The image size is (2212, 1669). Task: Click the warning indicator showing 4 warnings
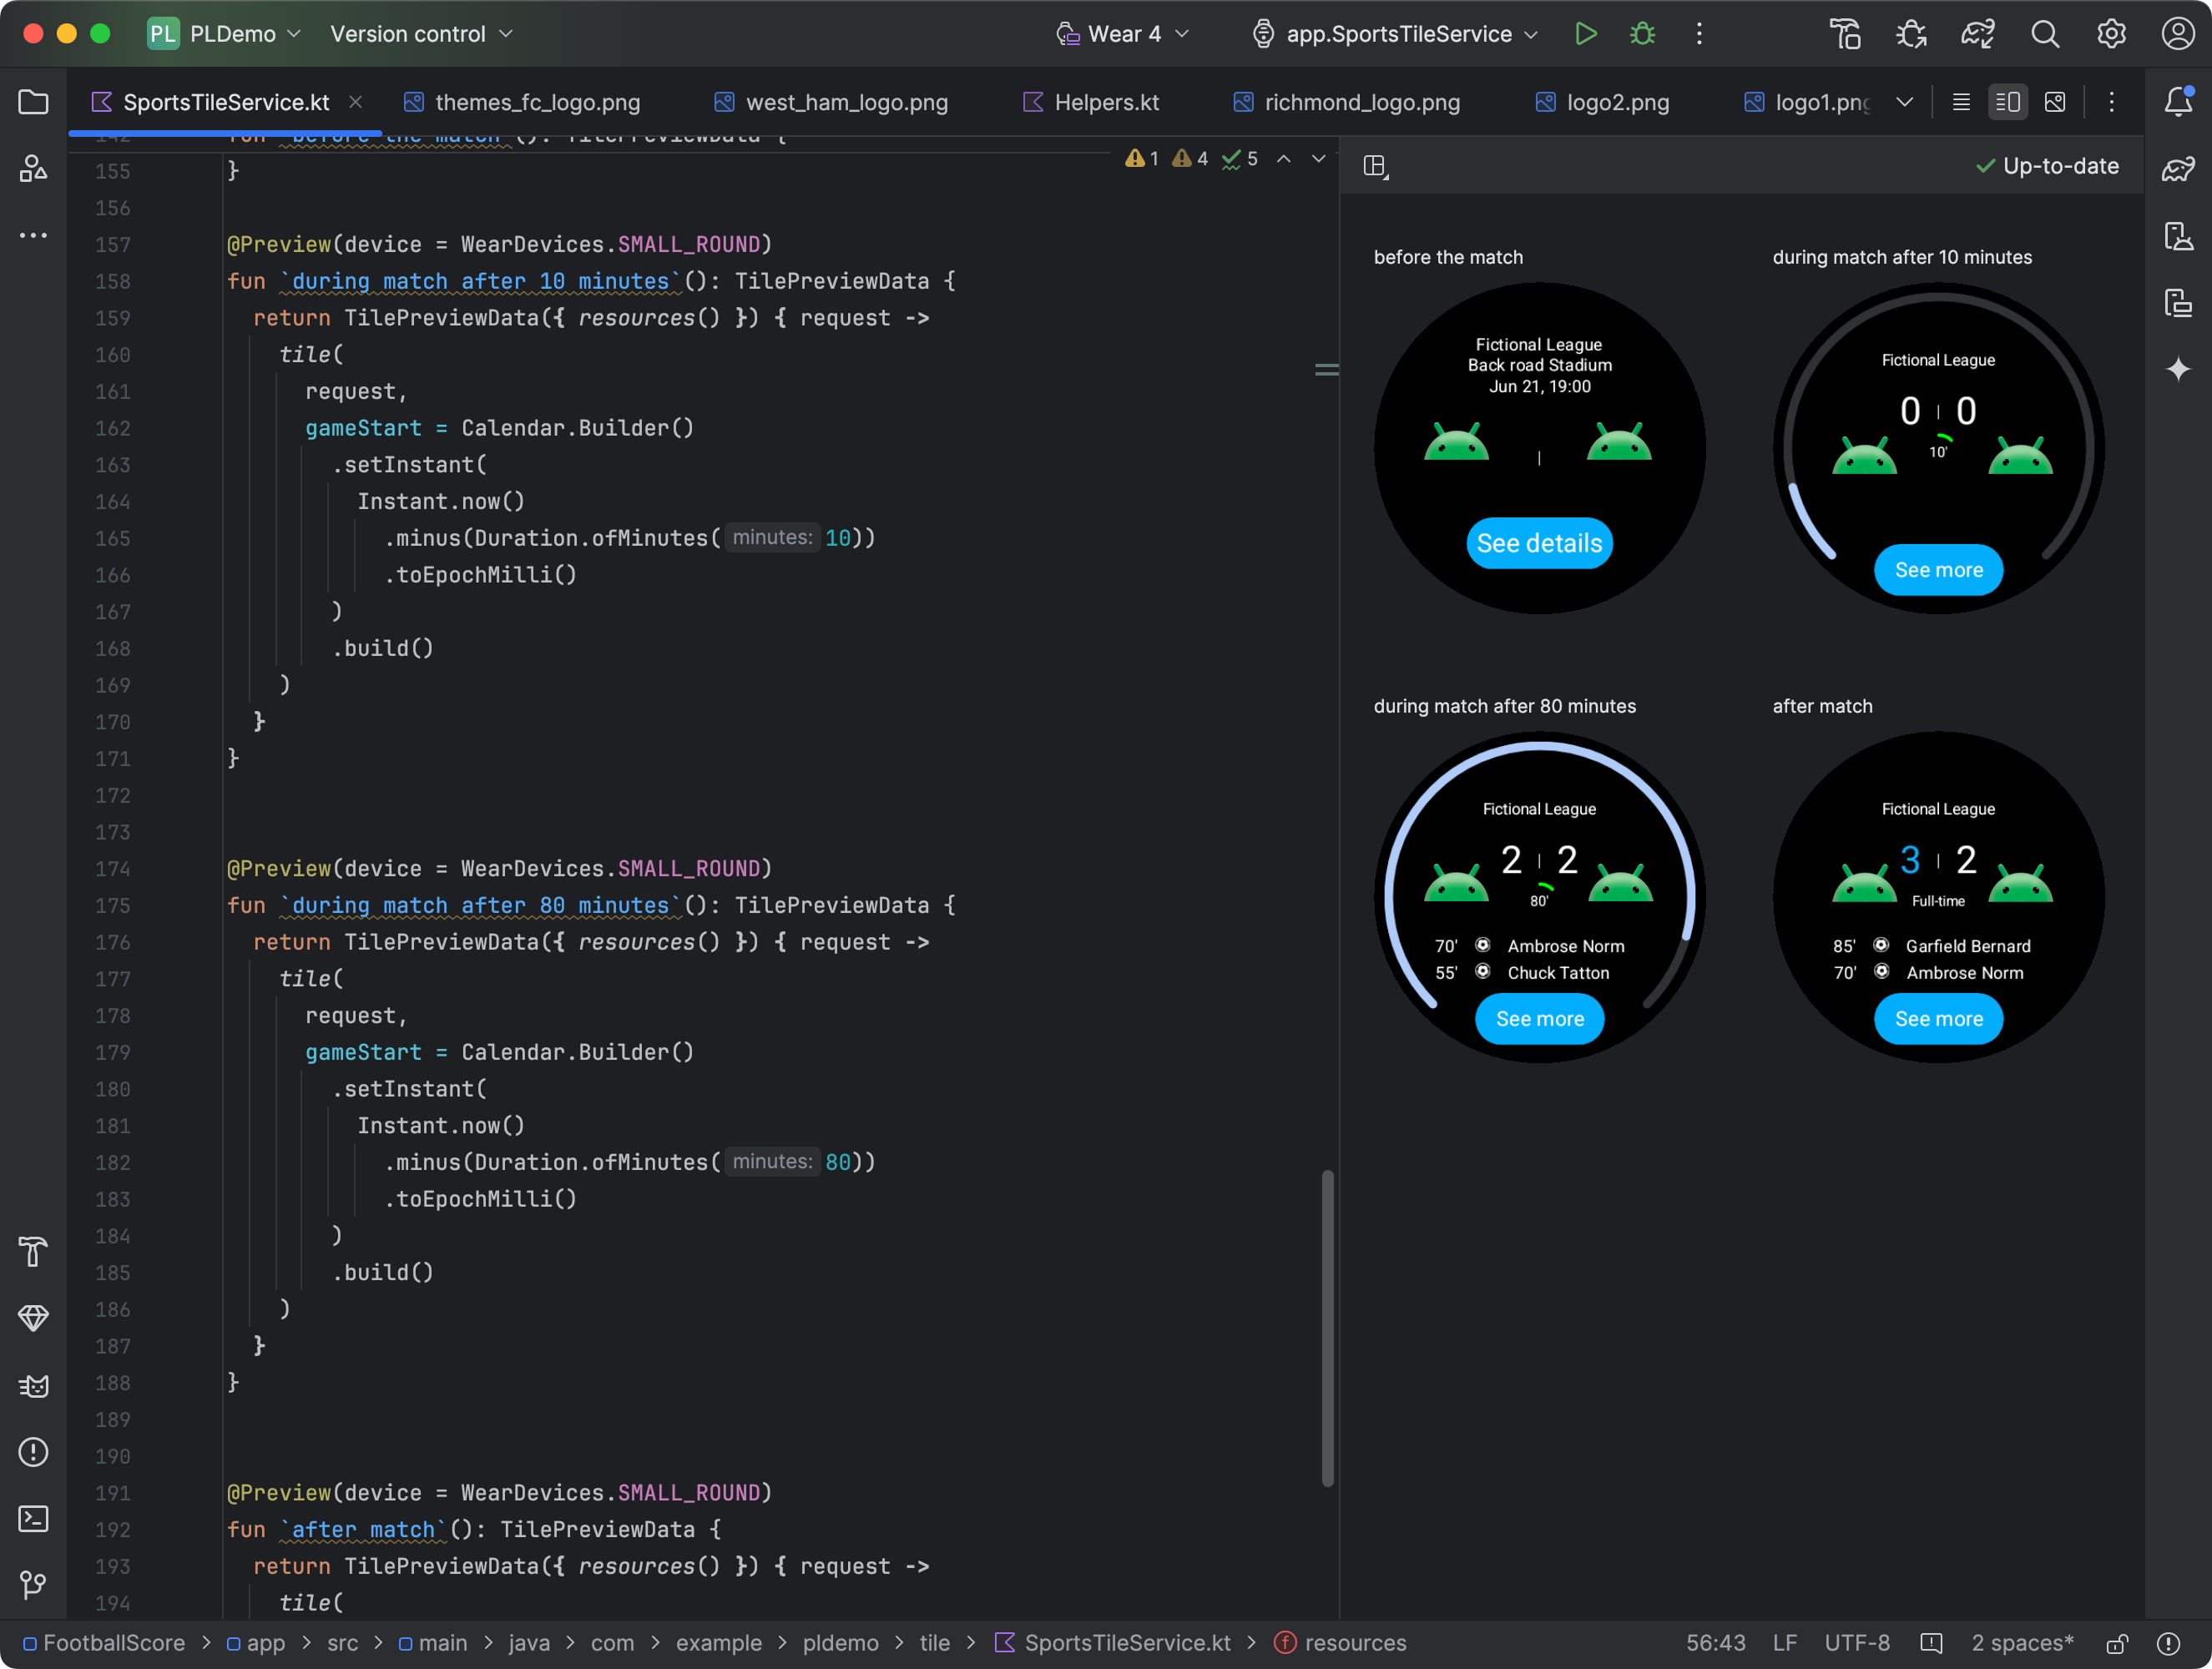[x=1192, y=164]
